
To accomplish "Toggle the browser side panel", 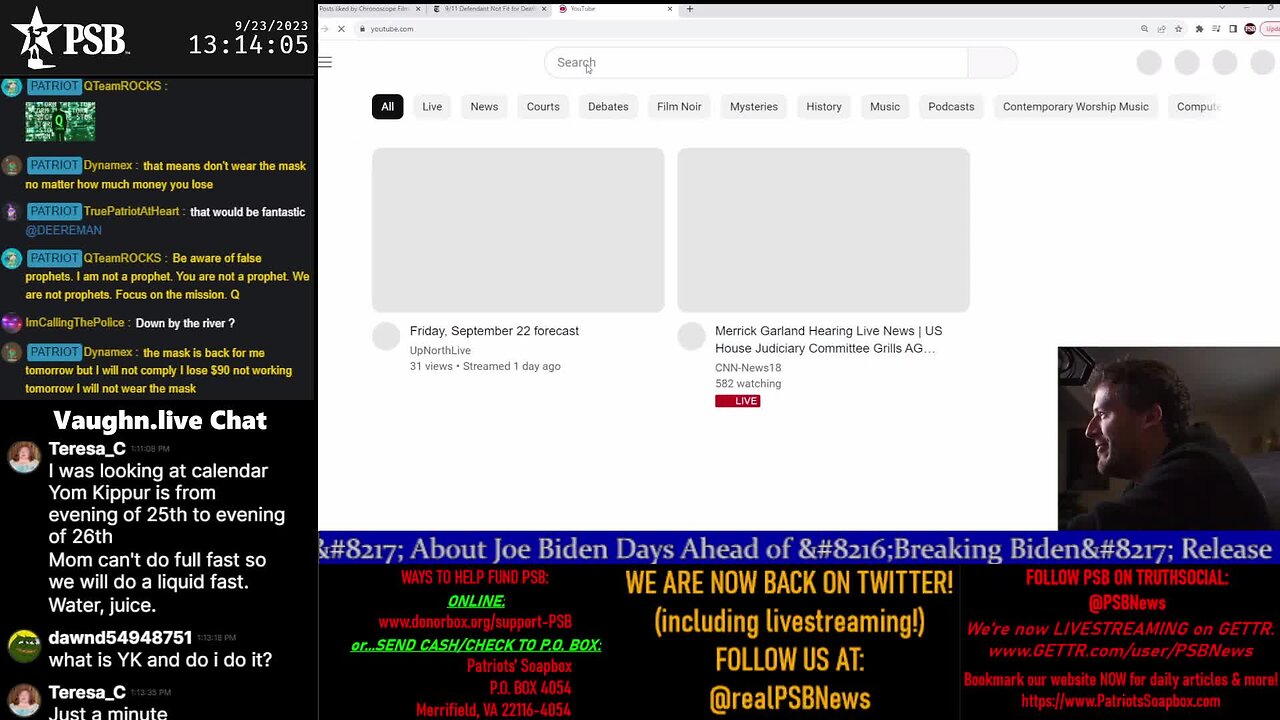I will pyautogui.click(x=1233, y=29).
